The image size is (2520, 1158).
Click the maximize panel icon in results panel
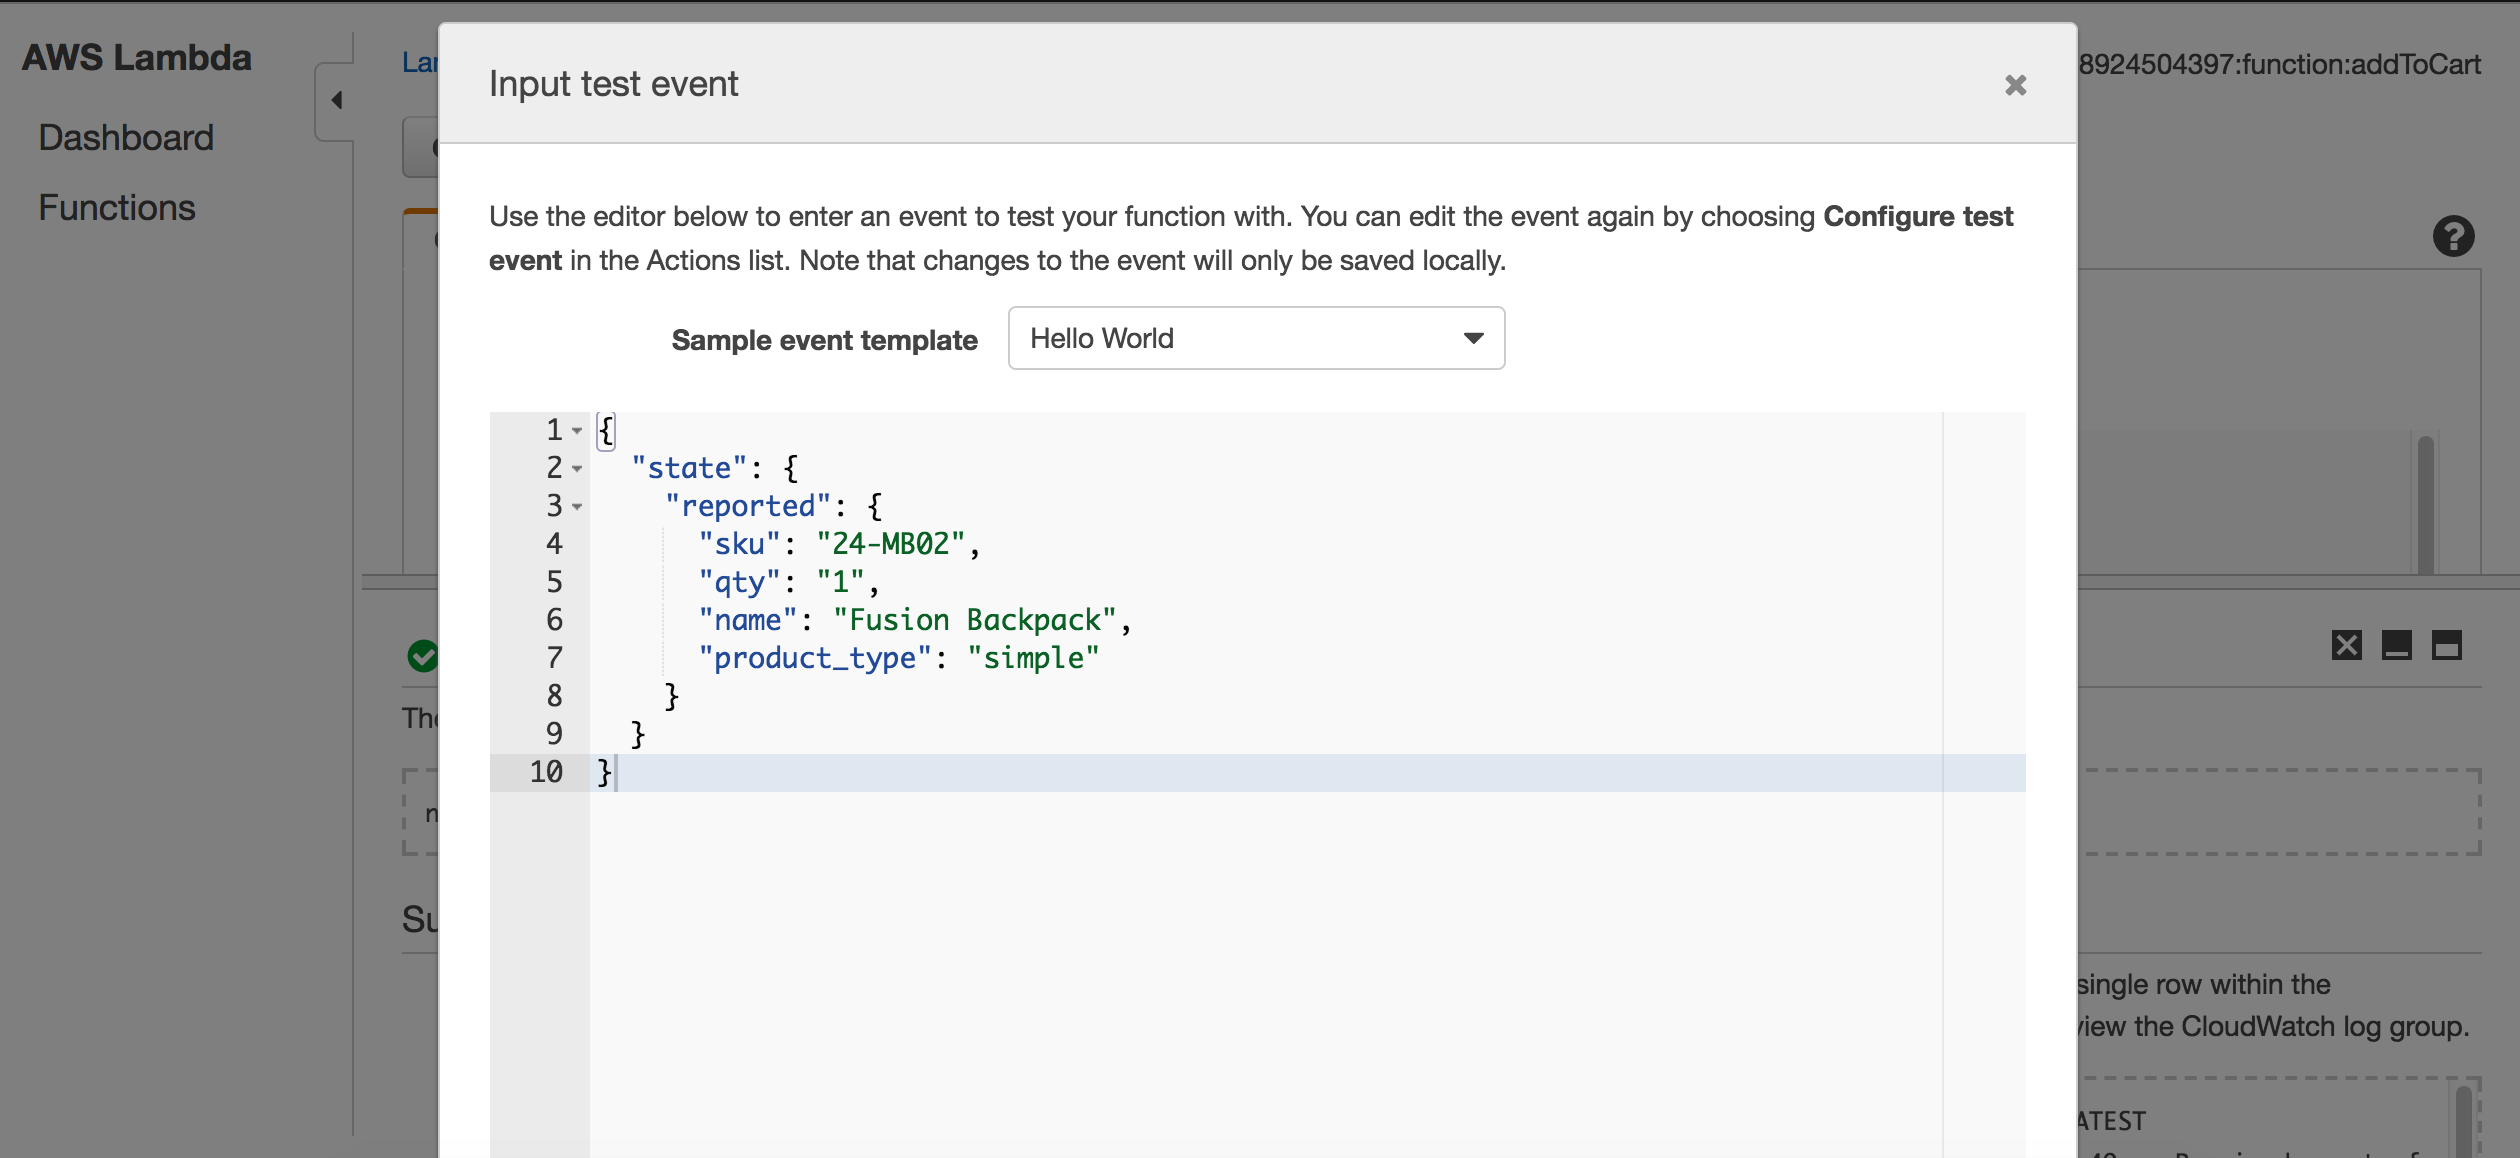pos(2447,645)
